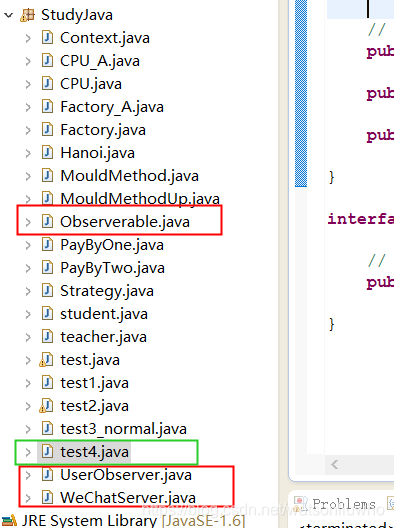Select CPU_A.java in the package tree

click(x=100, y=61)
